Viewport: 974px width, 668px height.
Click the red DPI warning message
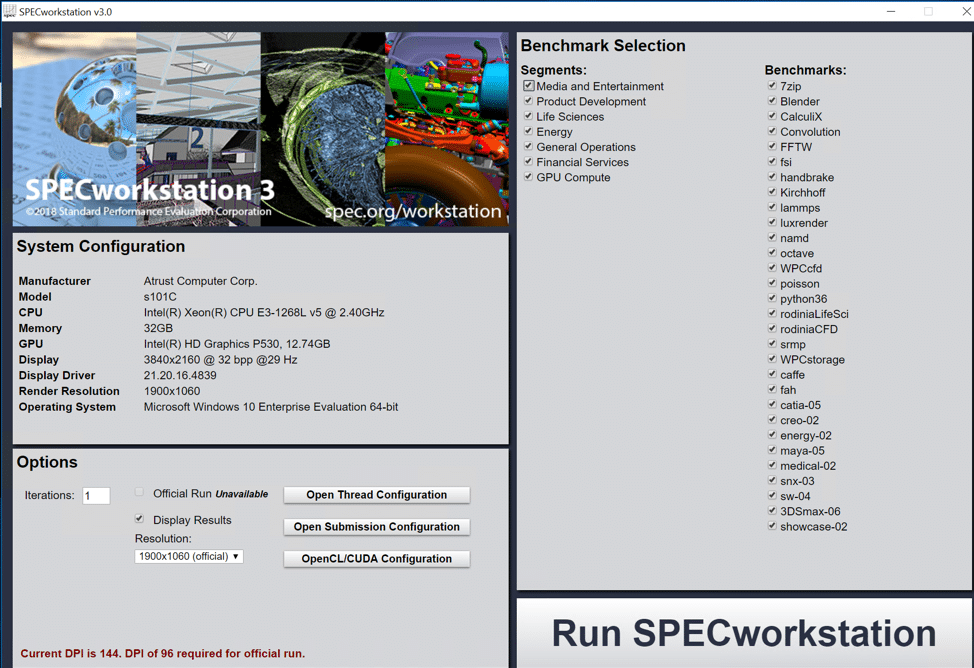[163, 653]
